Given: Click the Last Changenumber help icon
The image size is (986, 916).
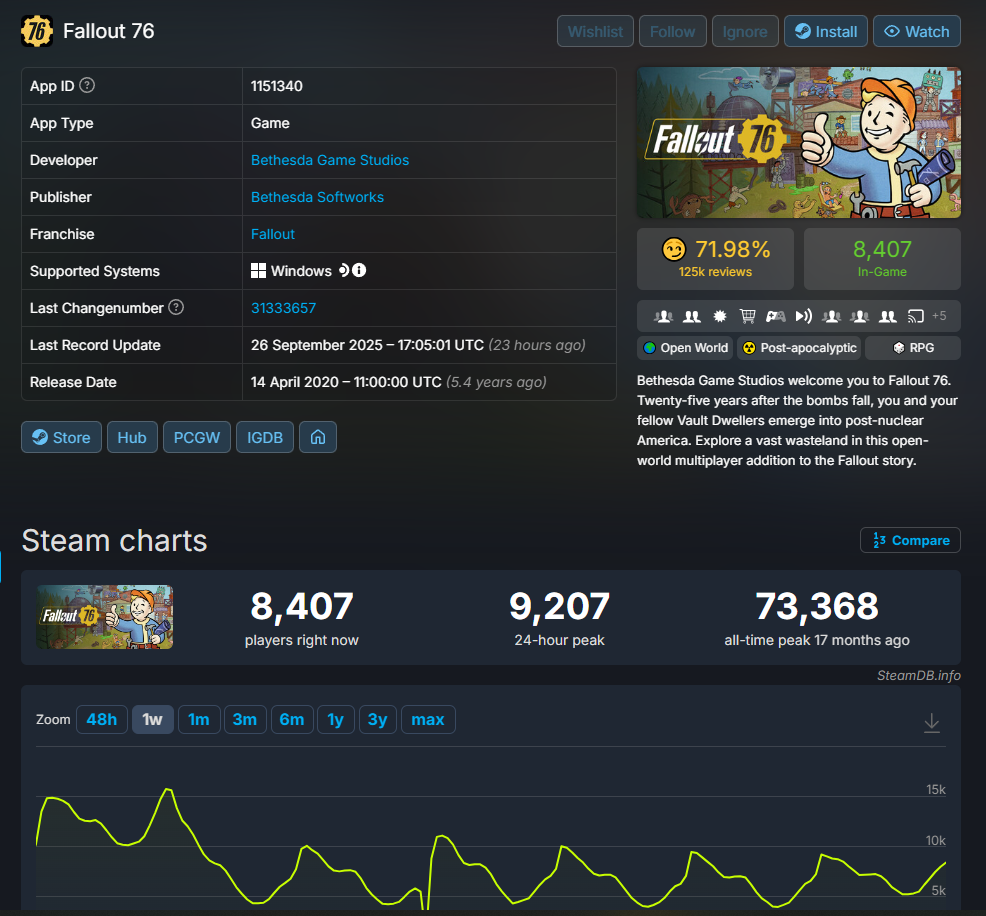Looking at the screenshot, I should (176, 308).
